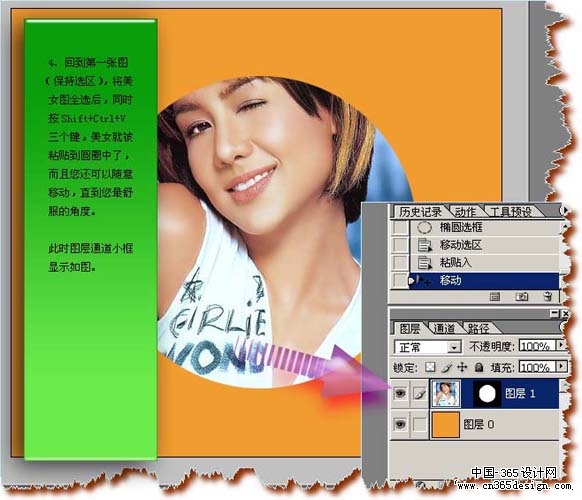The height and width of the screenshot is (500, 582).
Task: Open the 正常 blend mode dropdown
Action: (427, 347)
